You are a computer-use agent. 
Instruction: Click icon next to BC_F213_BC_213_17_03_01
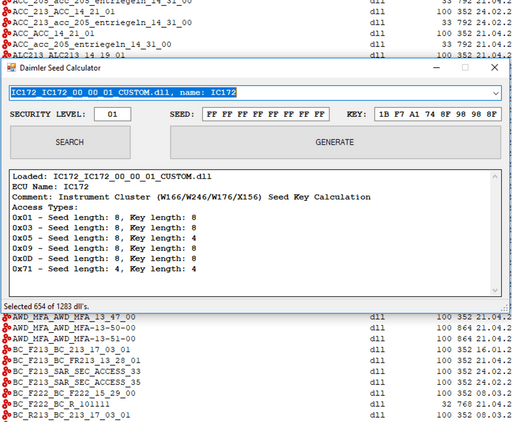6,350
